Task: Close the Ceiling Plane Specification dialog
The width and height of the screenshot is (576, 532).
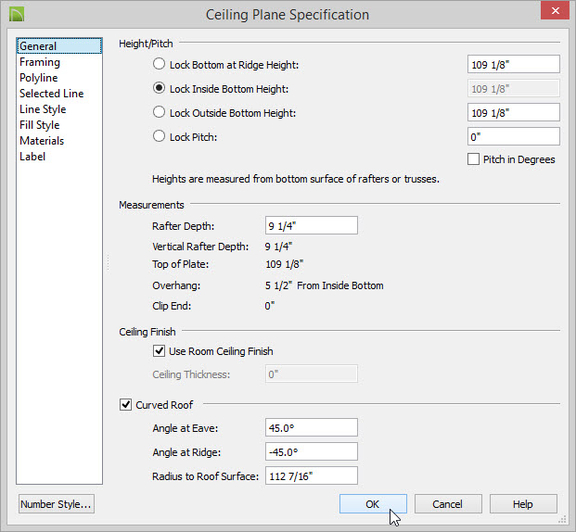Action: click(555, 11)
